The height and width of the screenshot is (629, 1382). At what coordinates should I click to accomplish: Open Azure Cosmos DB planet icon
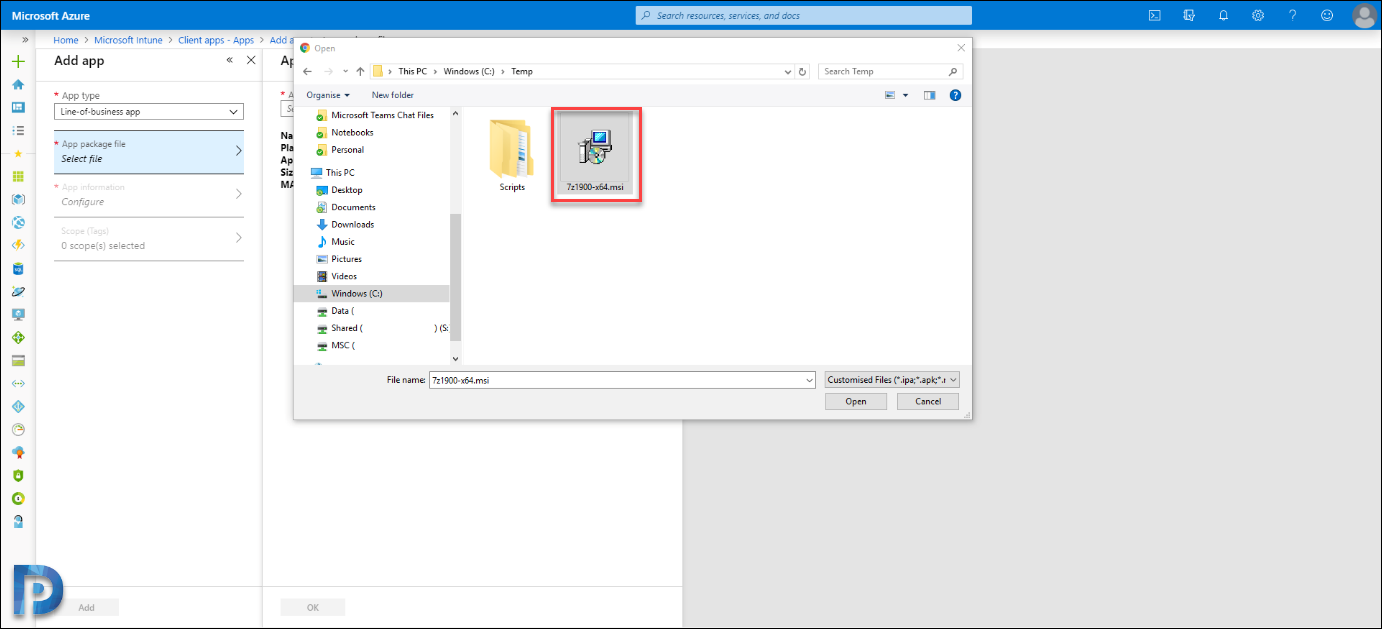pyautogui.click(x=18, y=291)
